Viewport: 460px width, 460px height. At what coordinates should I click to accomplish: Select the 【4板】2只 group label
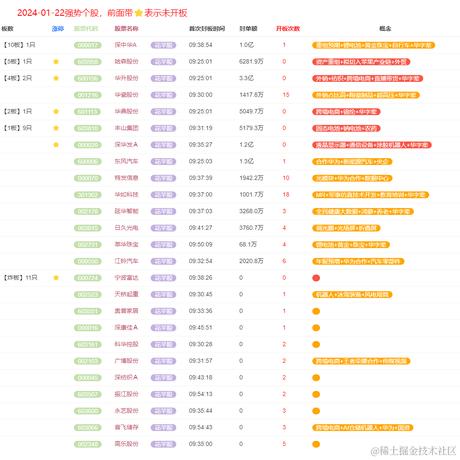click(x=17, y=78)
